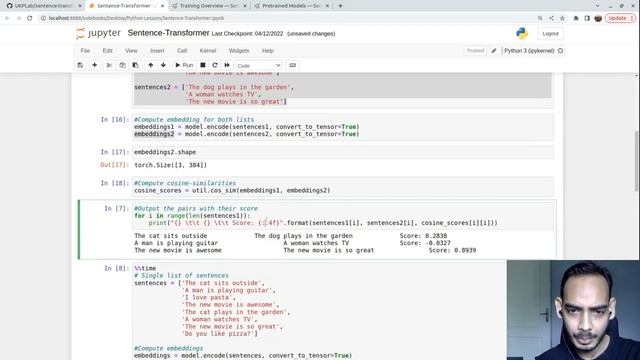Open the Help menu
Screen dimensions: 640x360
pos(268,51)
